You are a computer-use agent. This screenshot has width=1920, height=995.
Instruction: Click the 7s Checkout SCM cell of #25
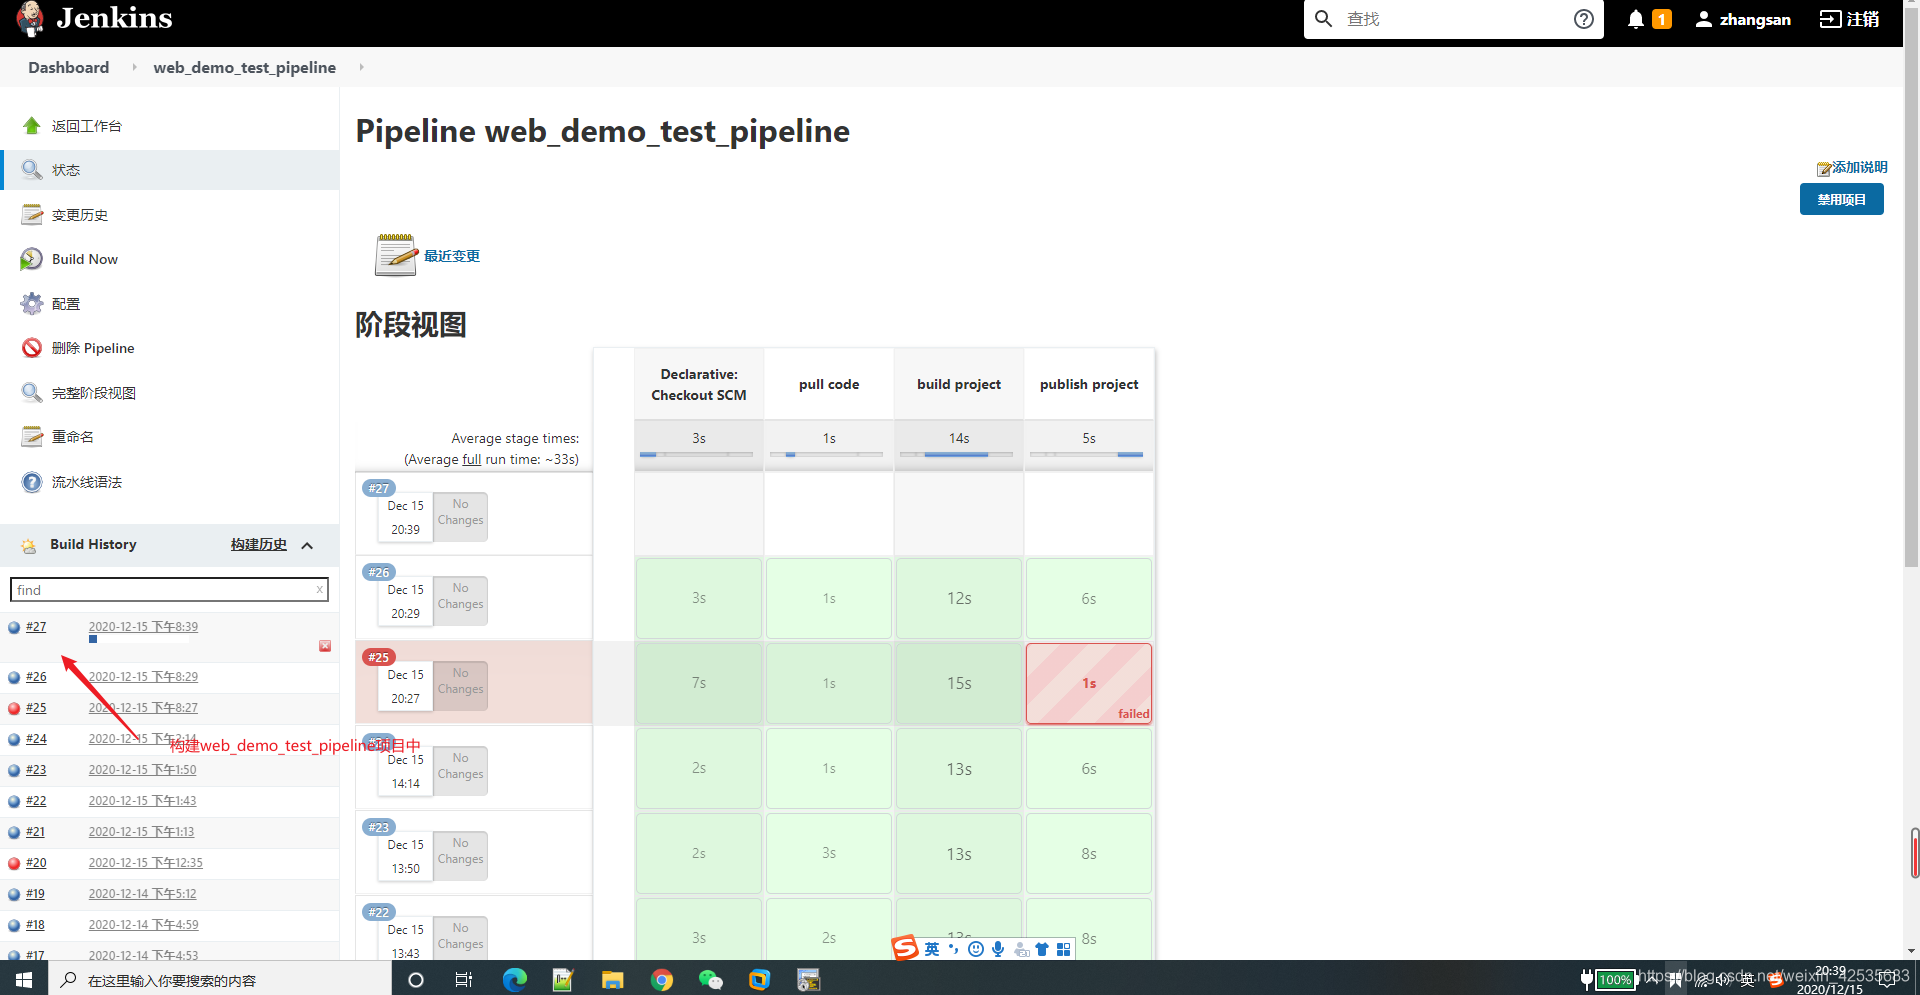coord(699,683)
